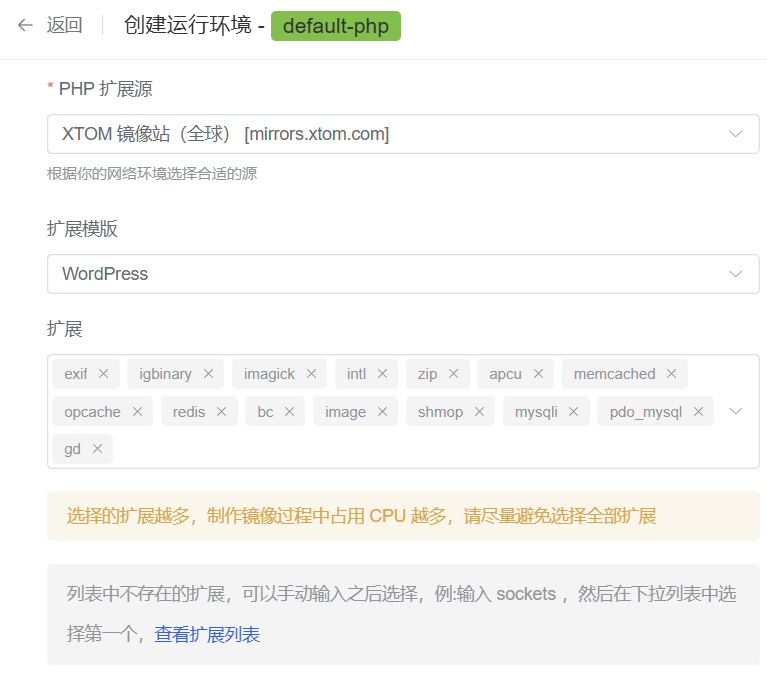The height and width of the screenshot is (679, 767).
Task: Remove the gd extension tag
Action: click(97, 449)
